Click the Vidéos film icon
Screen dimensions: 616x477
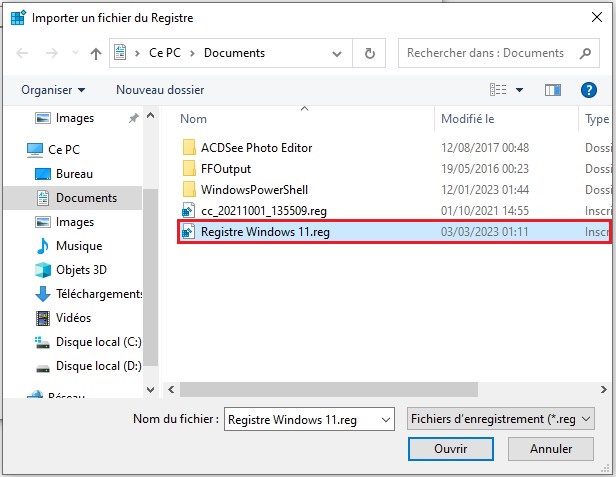tap(42, 318)
